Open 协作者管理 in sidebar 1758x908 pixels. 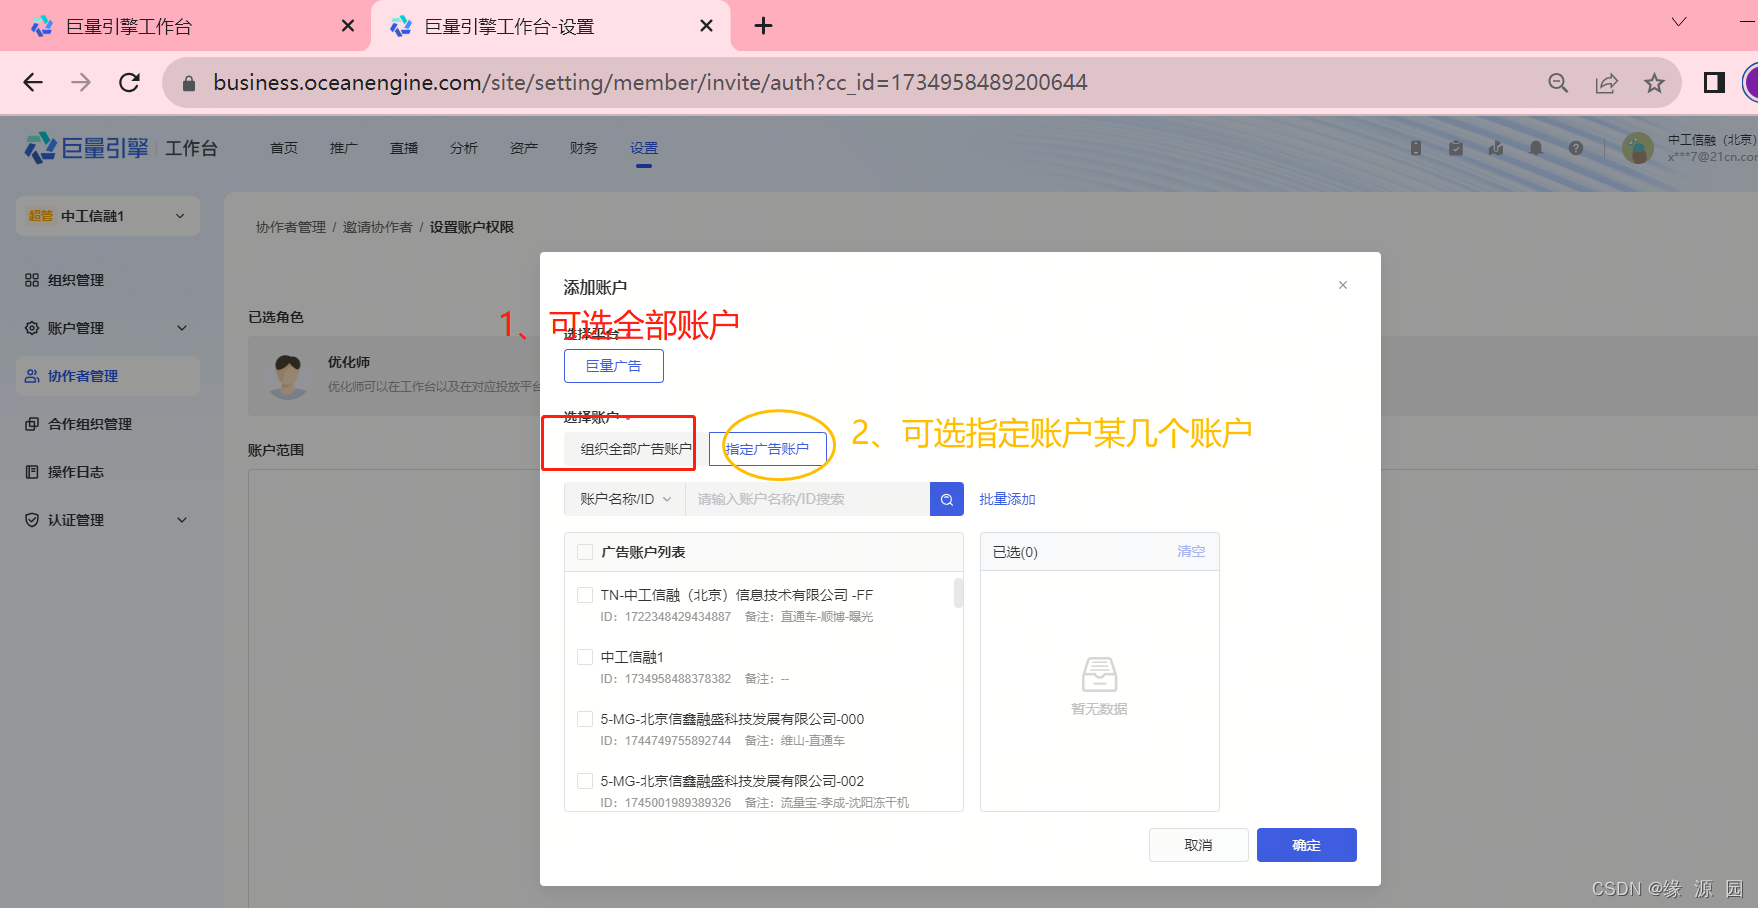[x=108, y=376]
